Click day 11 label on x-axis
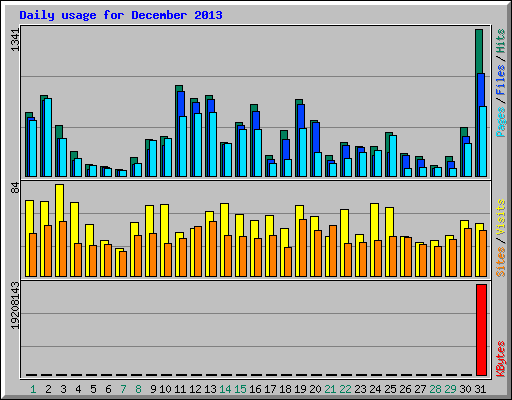This screenshot has width=512, height=400. [180, 389]
